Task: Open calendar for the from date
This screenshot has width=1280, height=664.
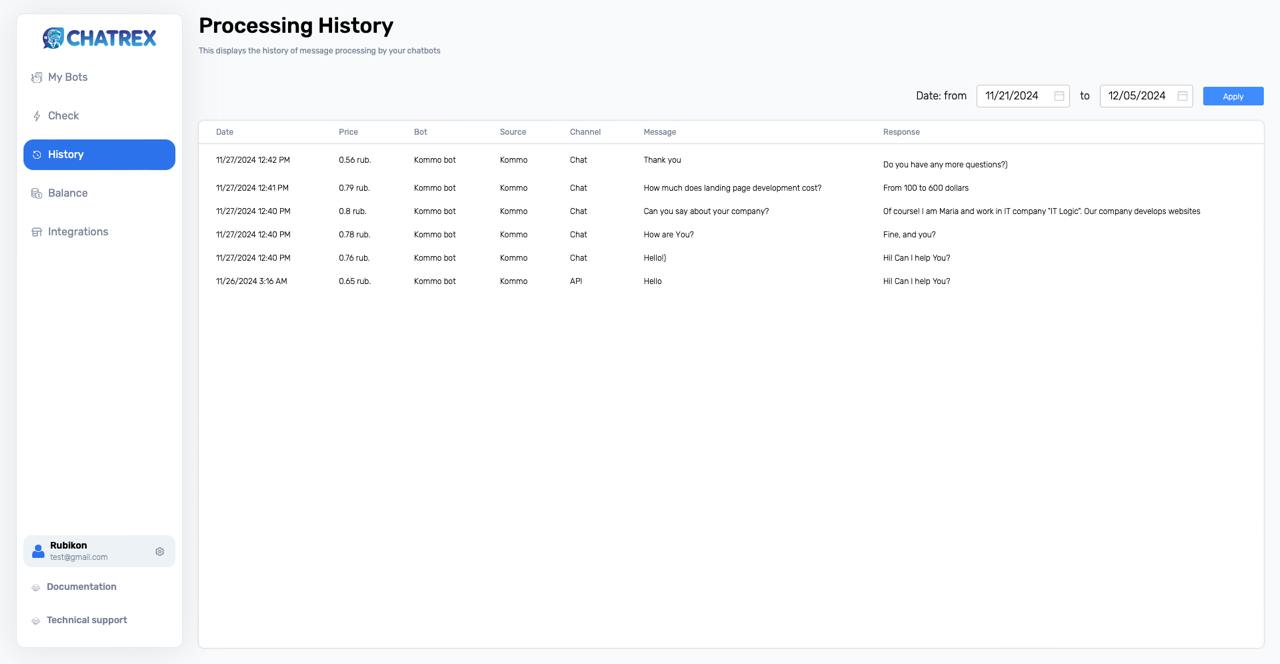Action: click(x=1059, y=96)
